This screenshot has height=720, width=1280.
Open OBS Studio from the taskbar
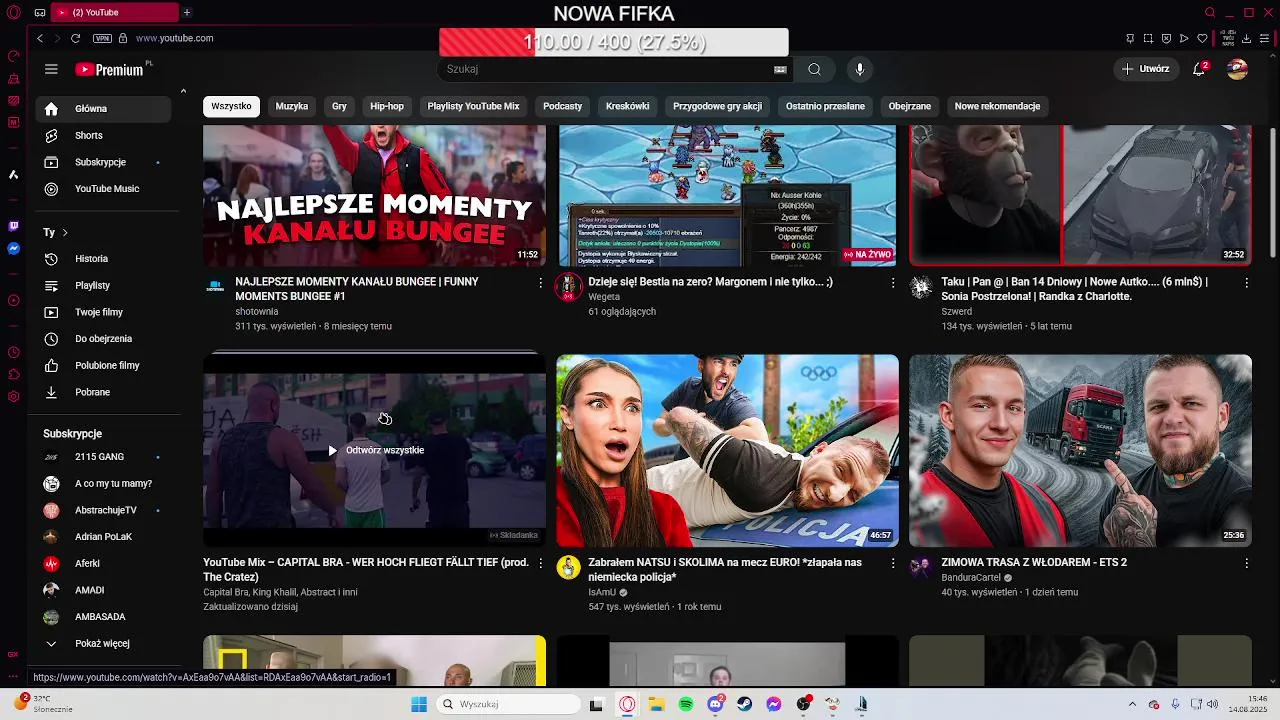point(803,704)
